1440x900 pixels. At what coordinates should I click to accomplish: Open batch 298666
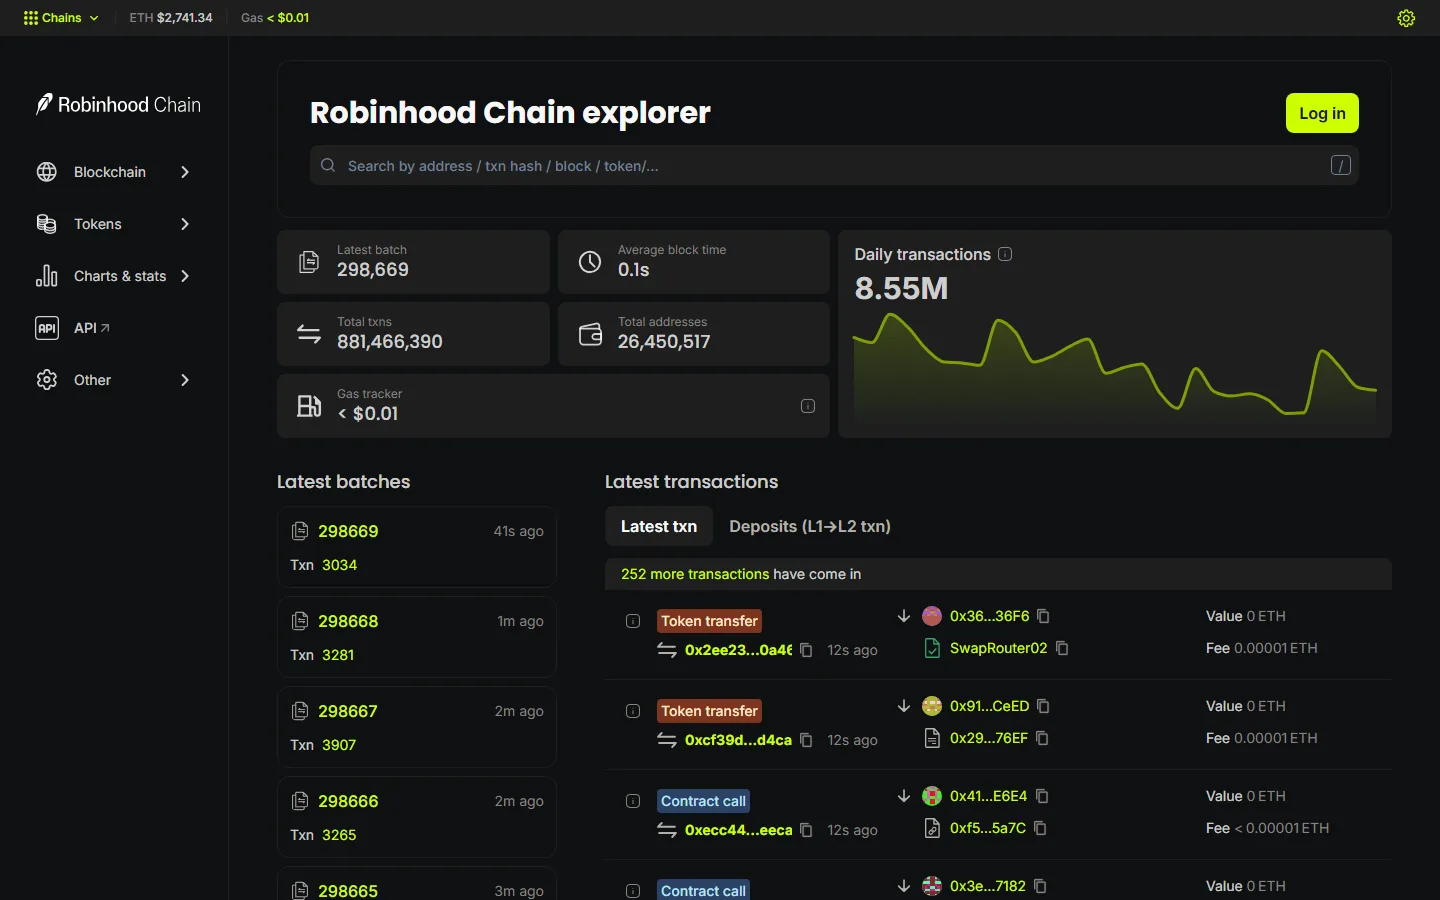[348, 801]
